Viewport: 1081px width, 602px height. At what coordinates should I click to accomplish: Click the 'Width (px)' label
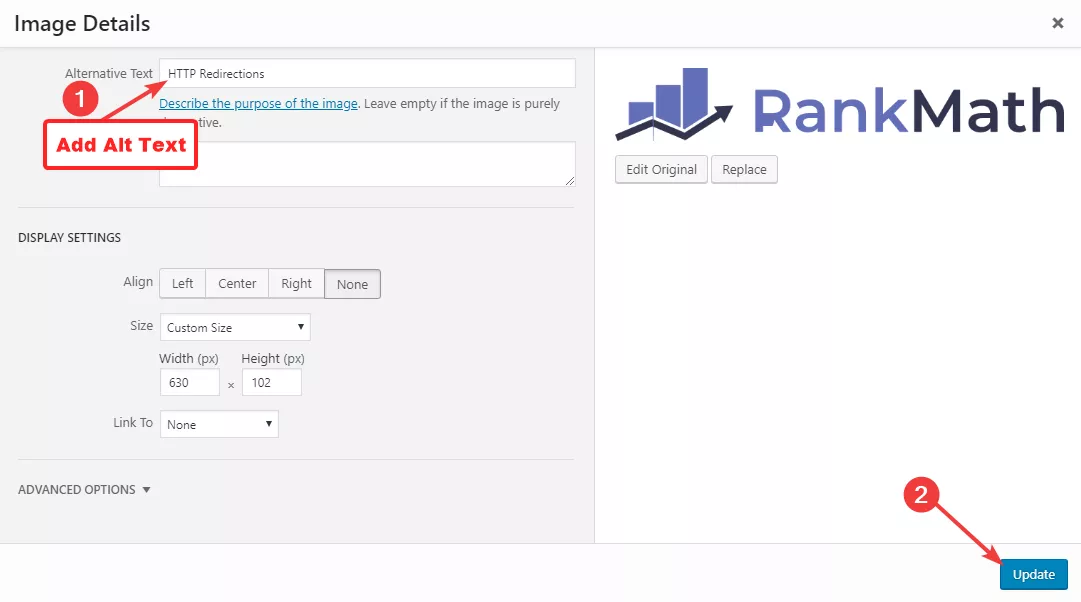[189, 359]
